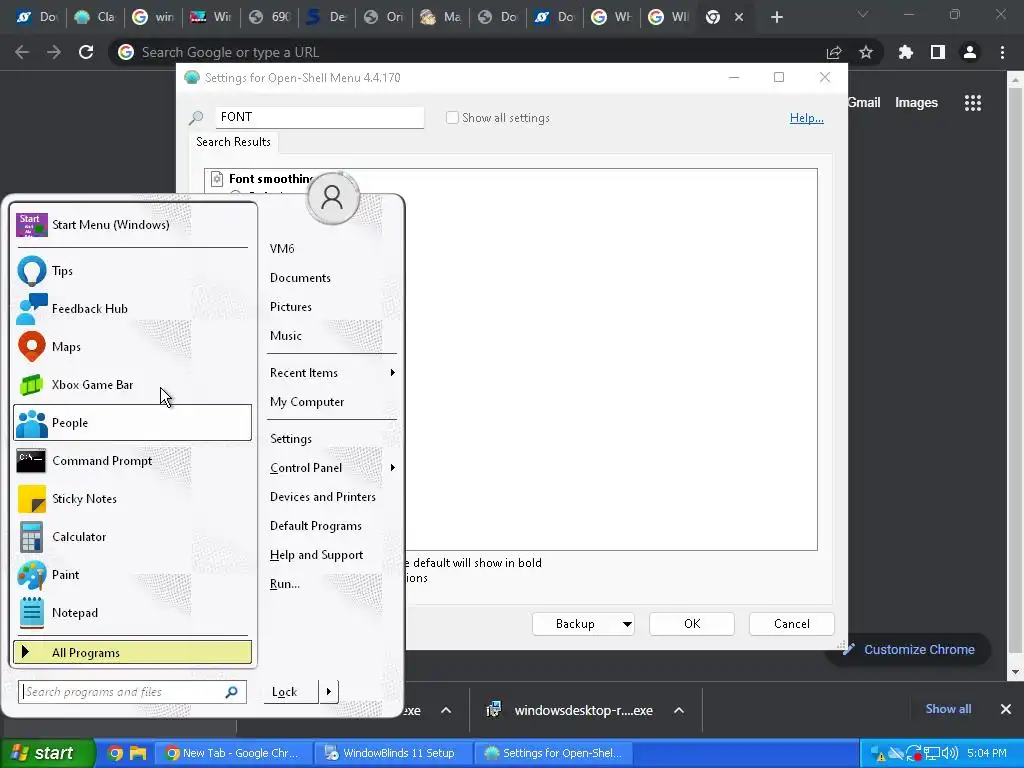Open Chrome extensions puzzle icon
This screenshot has width=1024, height=768.
pos(905,52)
